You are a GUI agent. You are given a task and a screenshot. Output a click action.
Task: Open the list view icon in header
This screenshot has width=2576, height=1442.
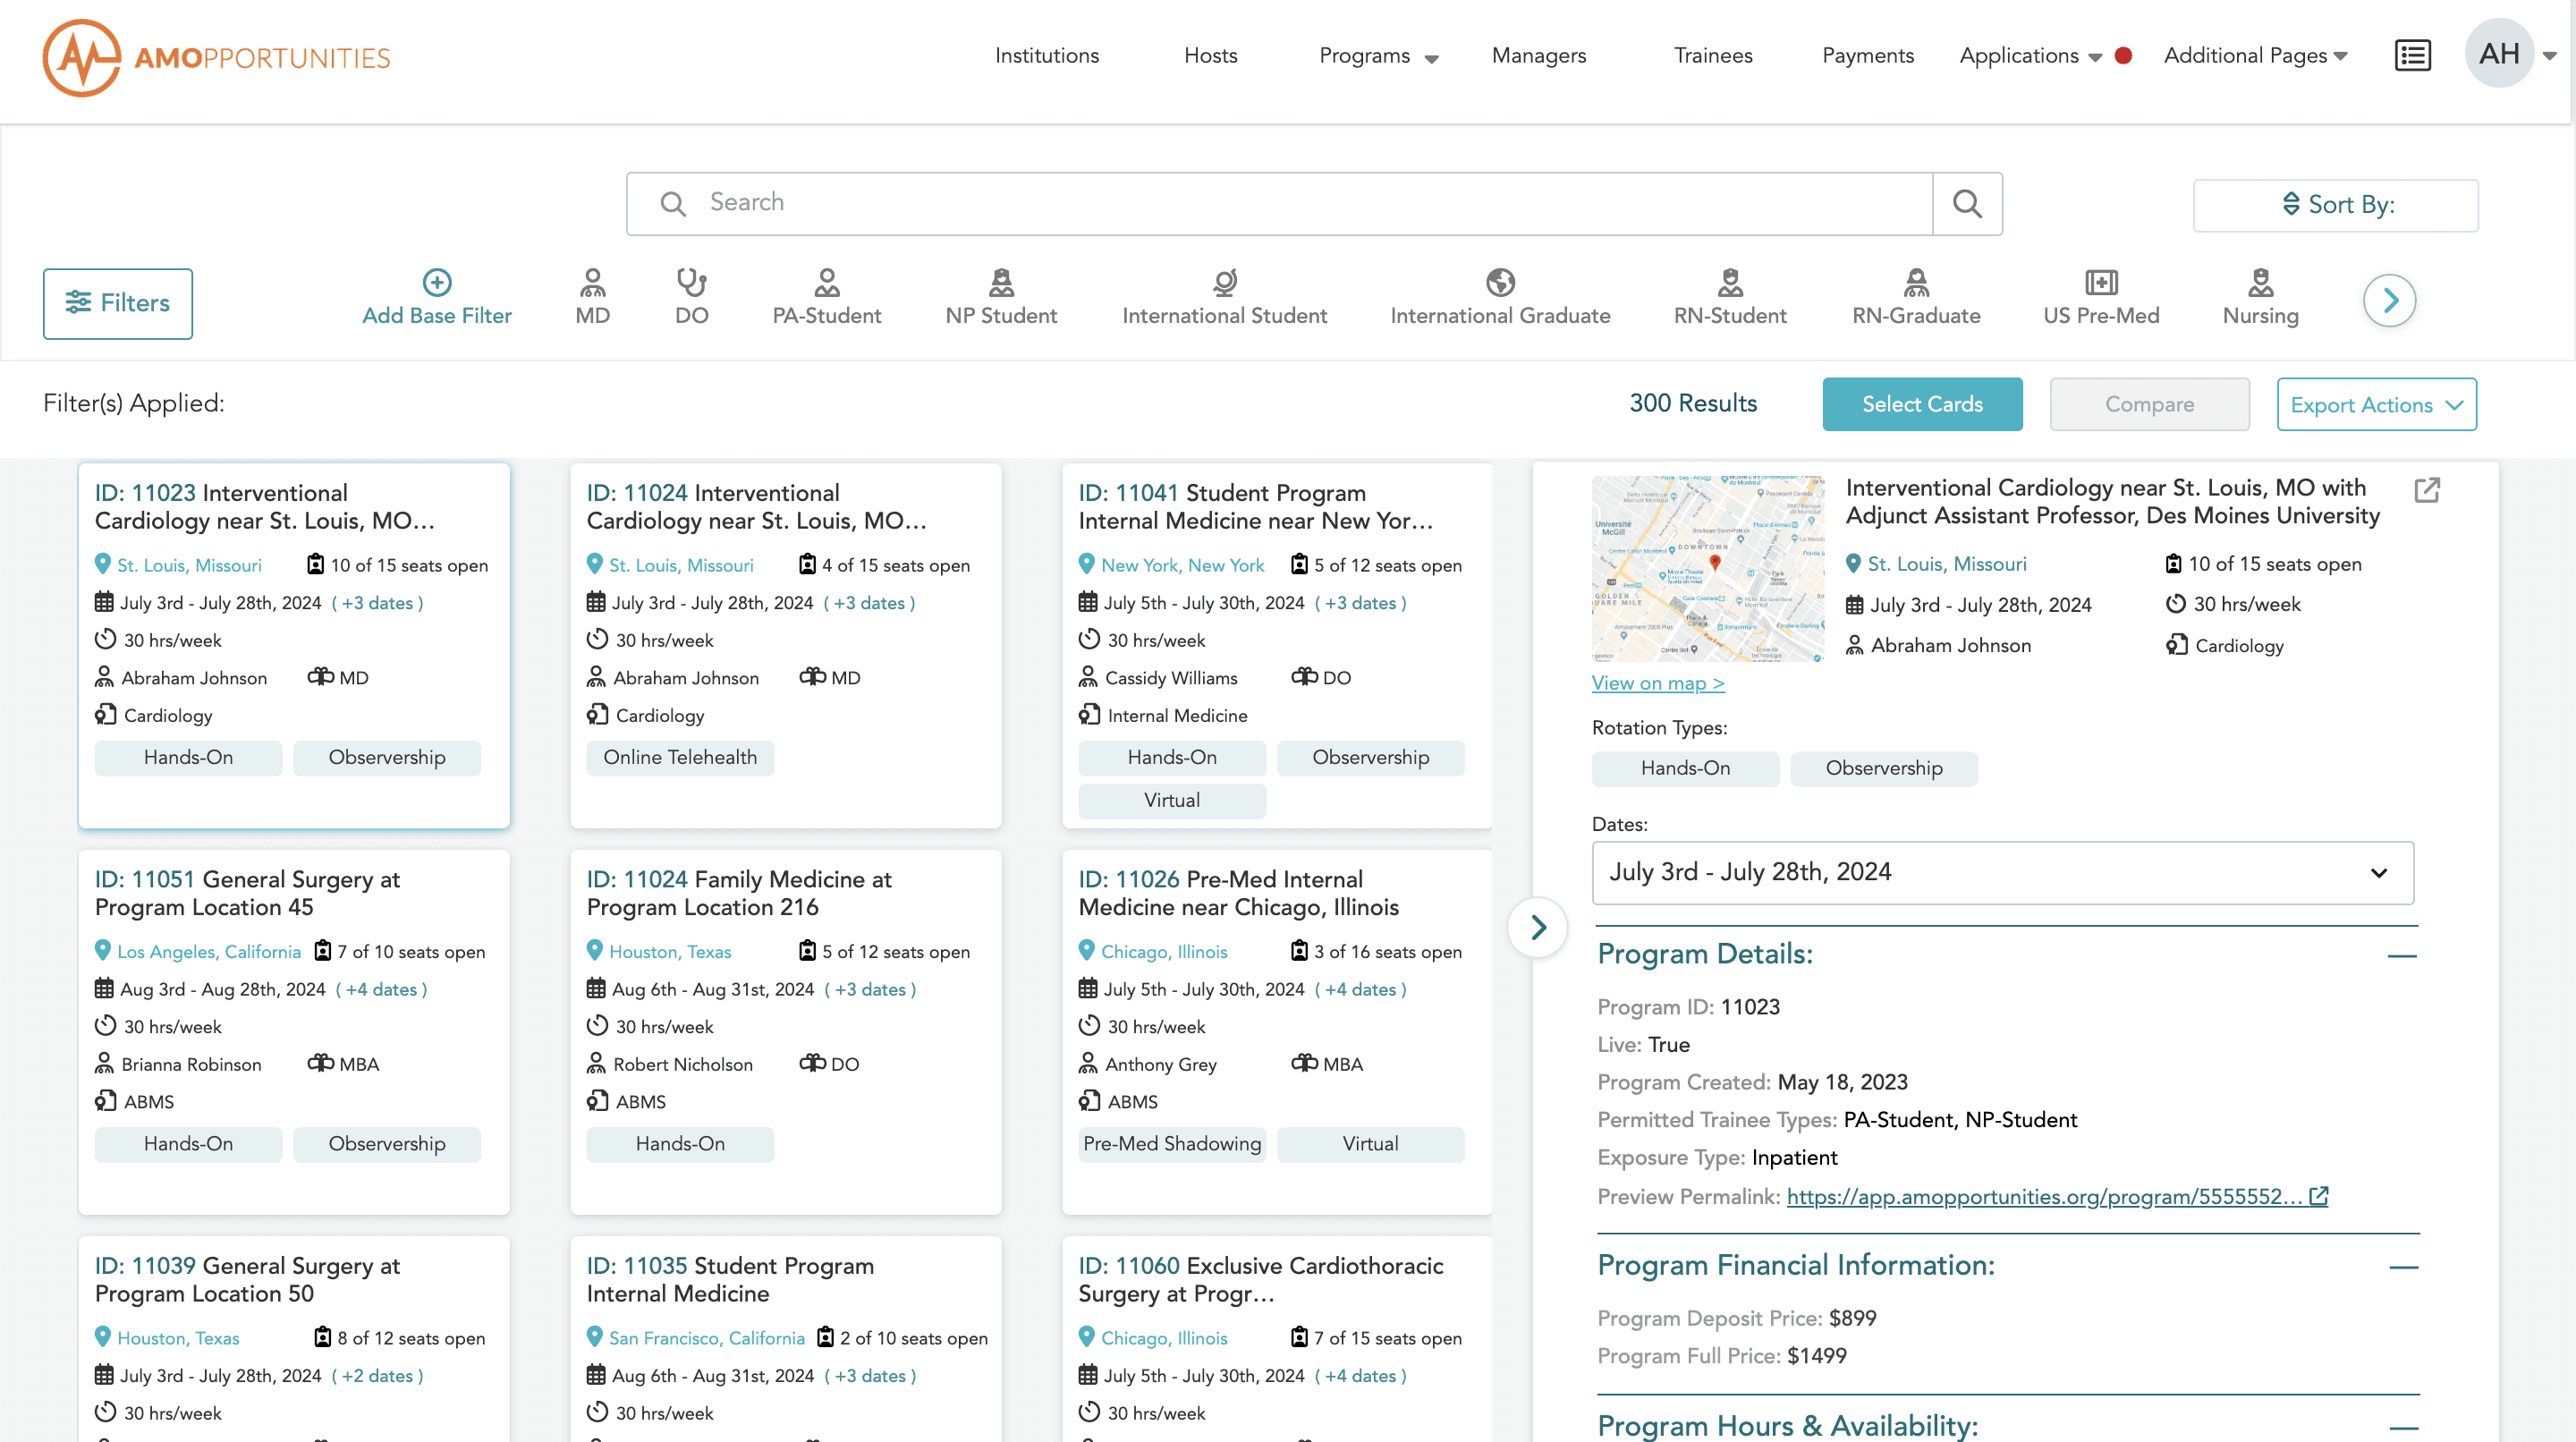coord(2412,55)
